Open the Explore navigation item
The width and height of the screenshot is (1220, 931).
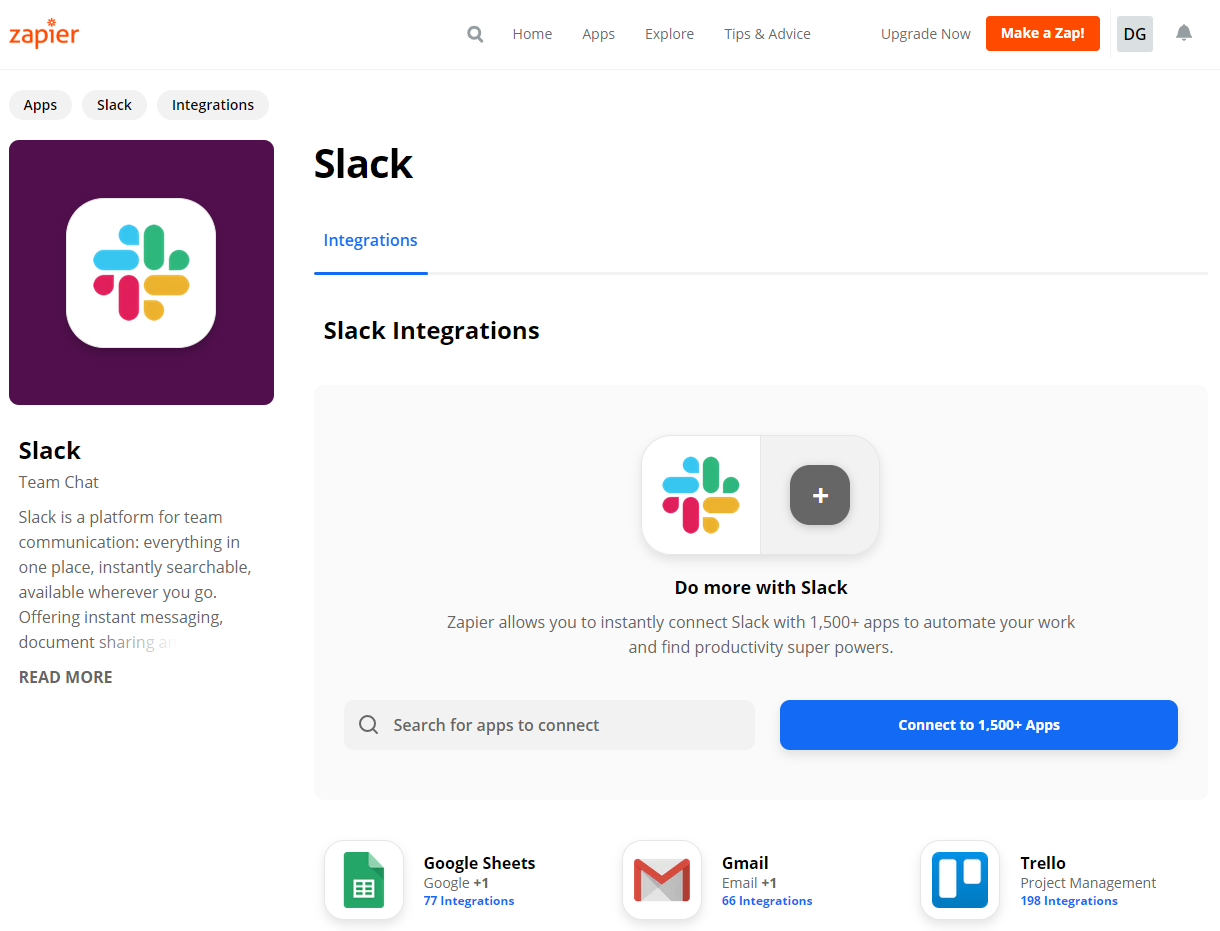tap(669, 34)
